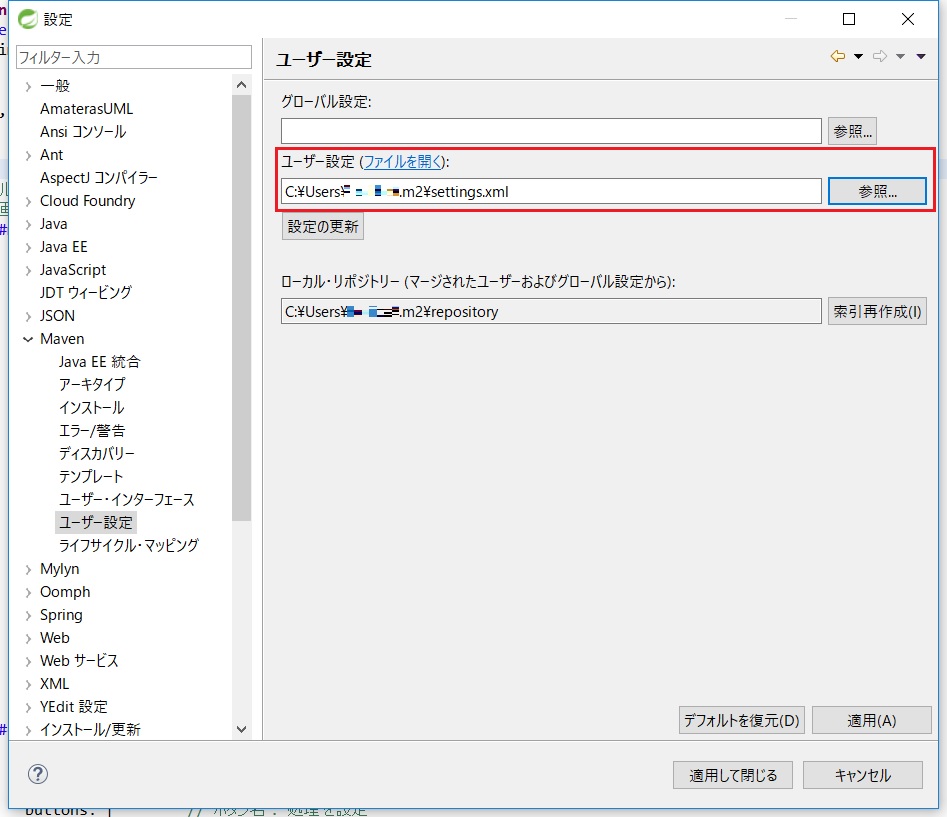Open ライフサイクル・マッピング under Maven

pyautogui.click(x=129, y=545)
